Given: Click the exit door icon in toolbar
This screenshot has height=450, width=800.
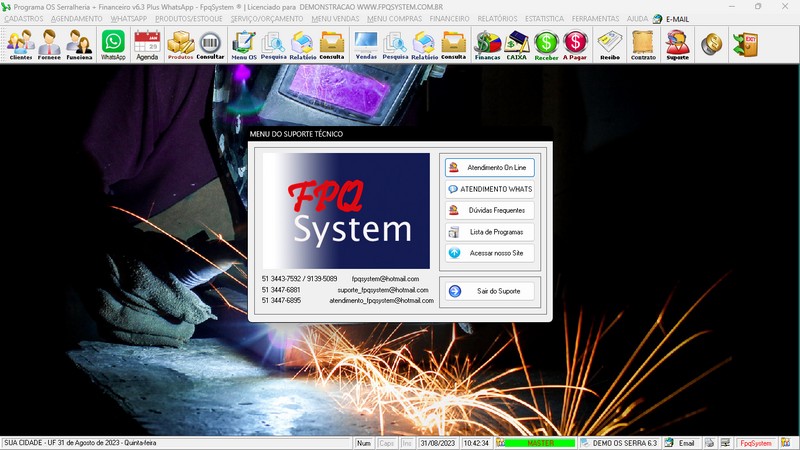Looking at the screenshot, I should pos(744,44).
